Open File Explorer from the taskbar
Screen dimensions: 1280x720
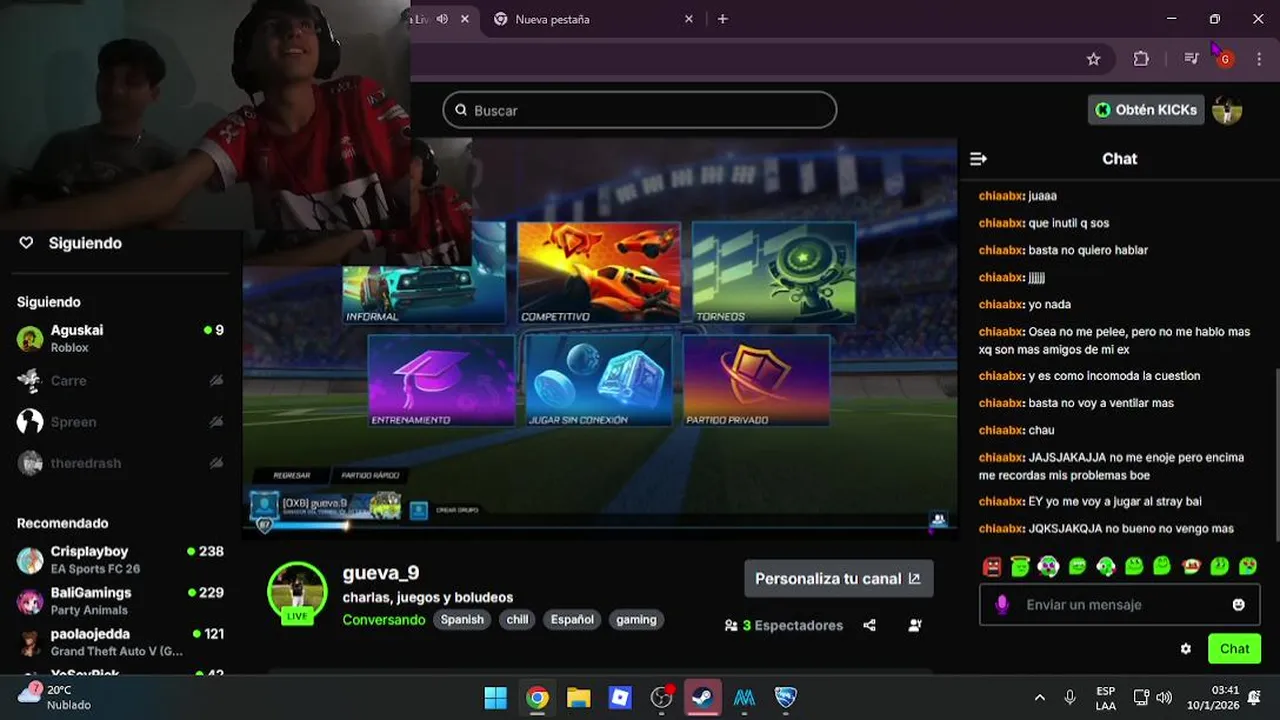click(x=578, y=697)
